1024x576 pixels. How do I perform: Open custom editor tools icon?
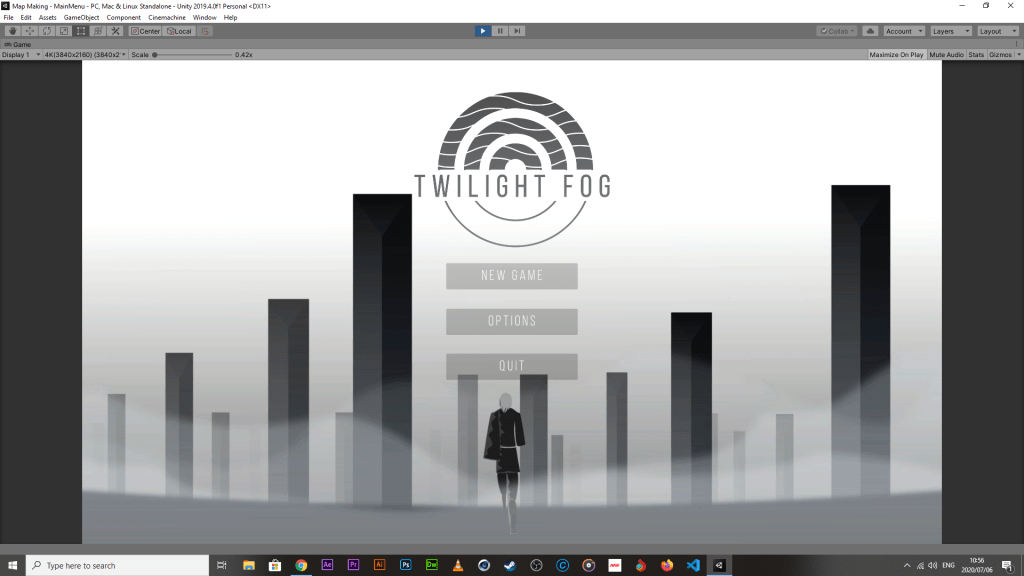[x=115, y=31]
